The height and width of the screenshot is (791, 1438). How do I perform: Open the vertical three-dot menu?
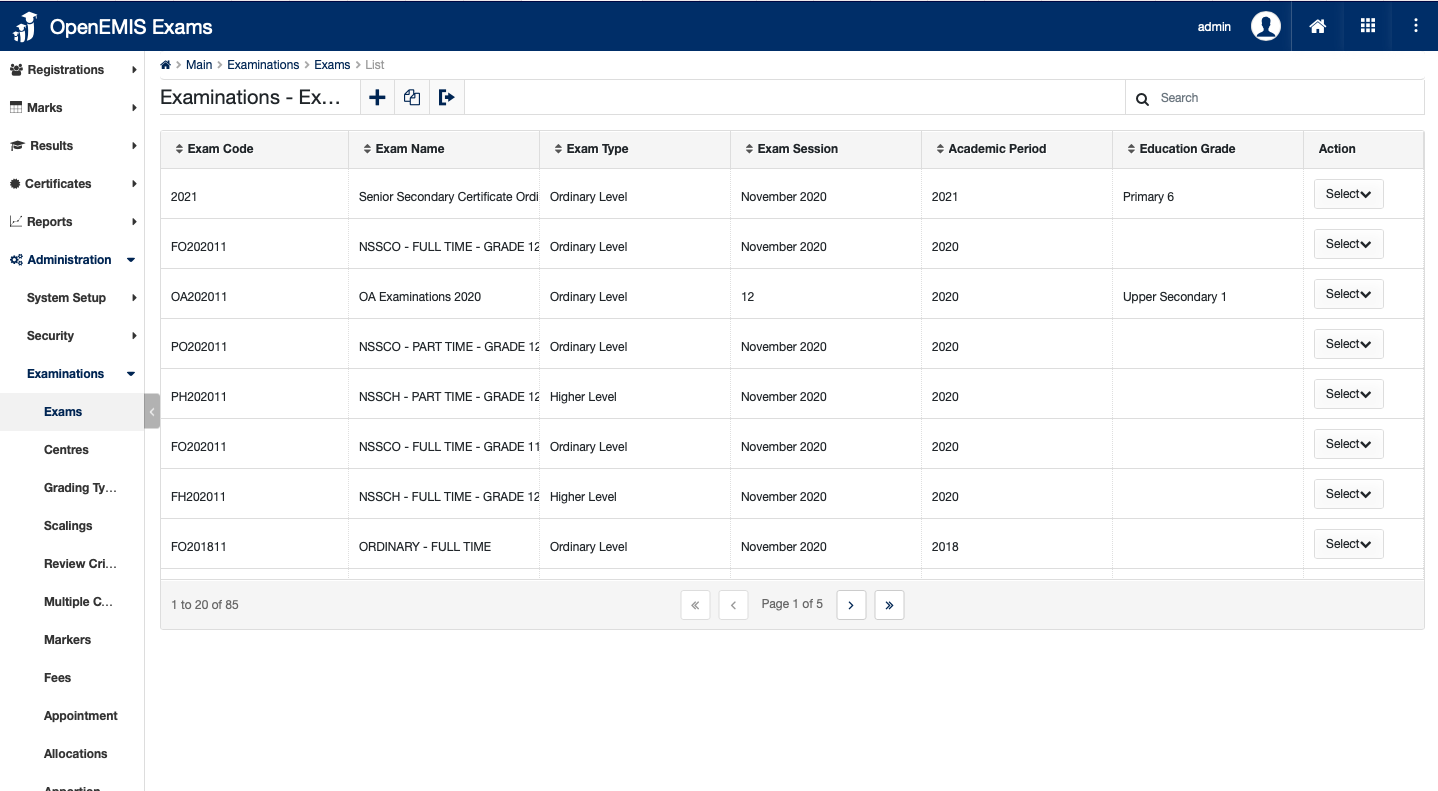pyautogui.click(x=1416, y=26)
